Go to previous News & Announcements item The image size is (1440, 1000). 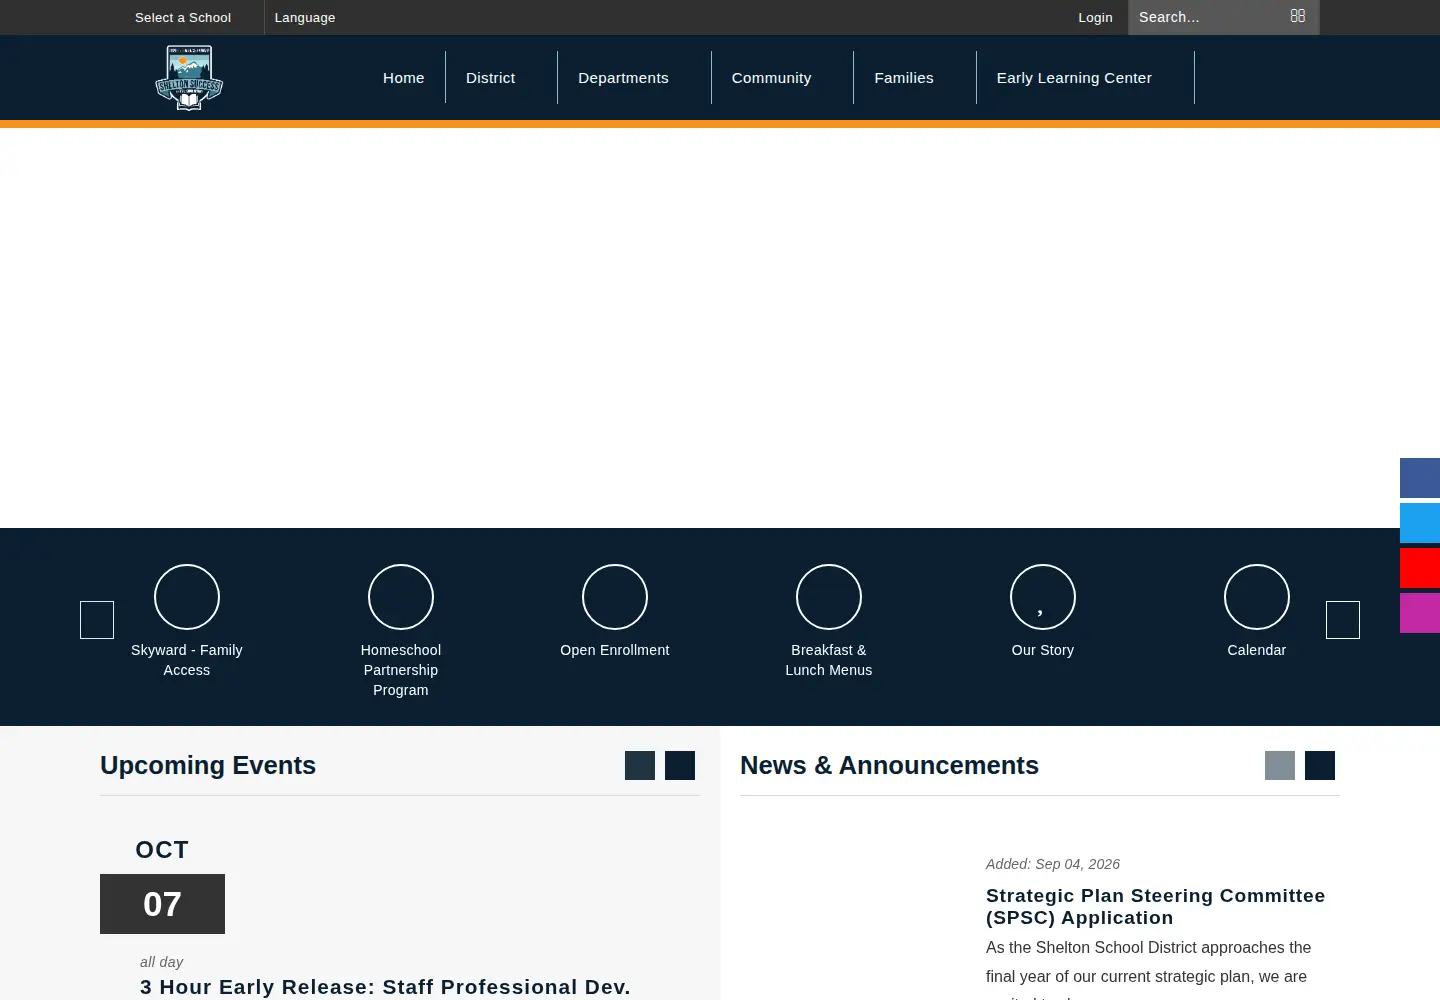(1280, 766)
